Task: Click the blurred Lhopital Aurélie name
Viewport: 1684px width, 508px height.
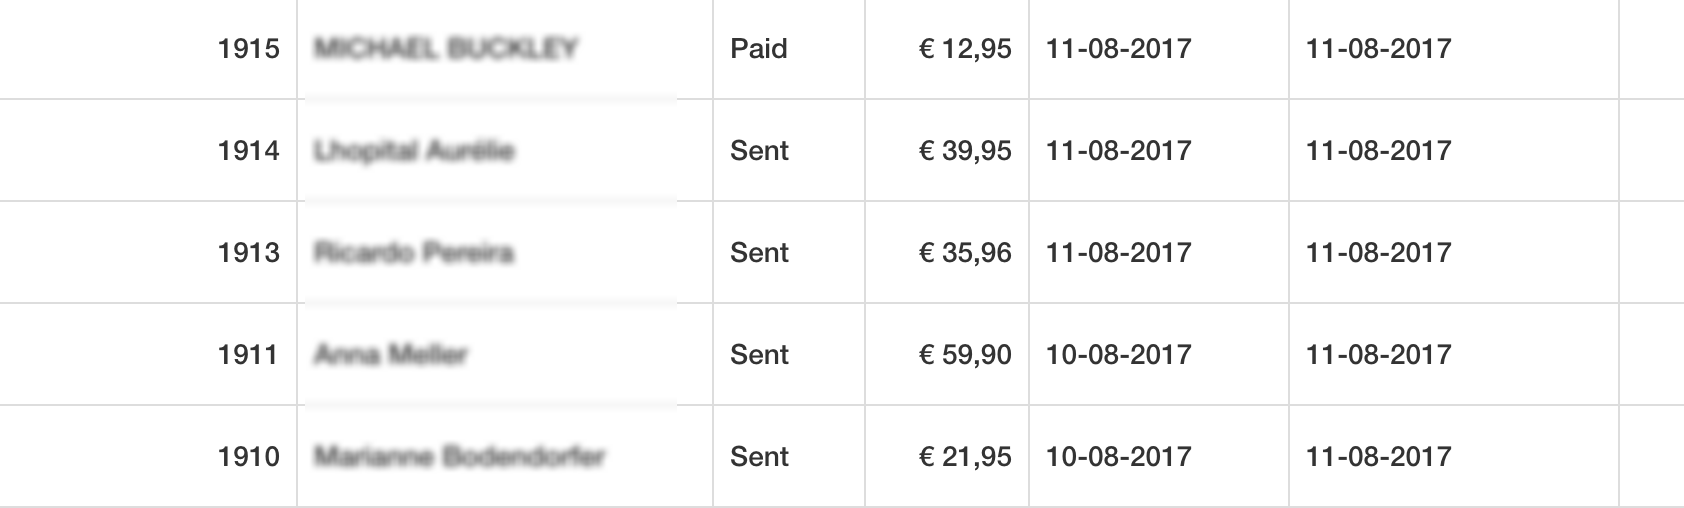Action: (x=414, y=150)
